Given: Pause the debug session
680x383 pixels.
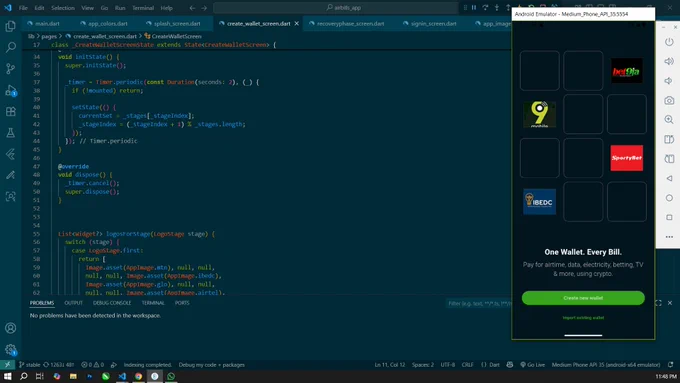Looking at the screenshot, I should point(474,7).
